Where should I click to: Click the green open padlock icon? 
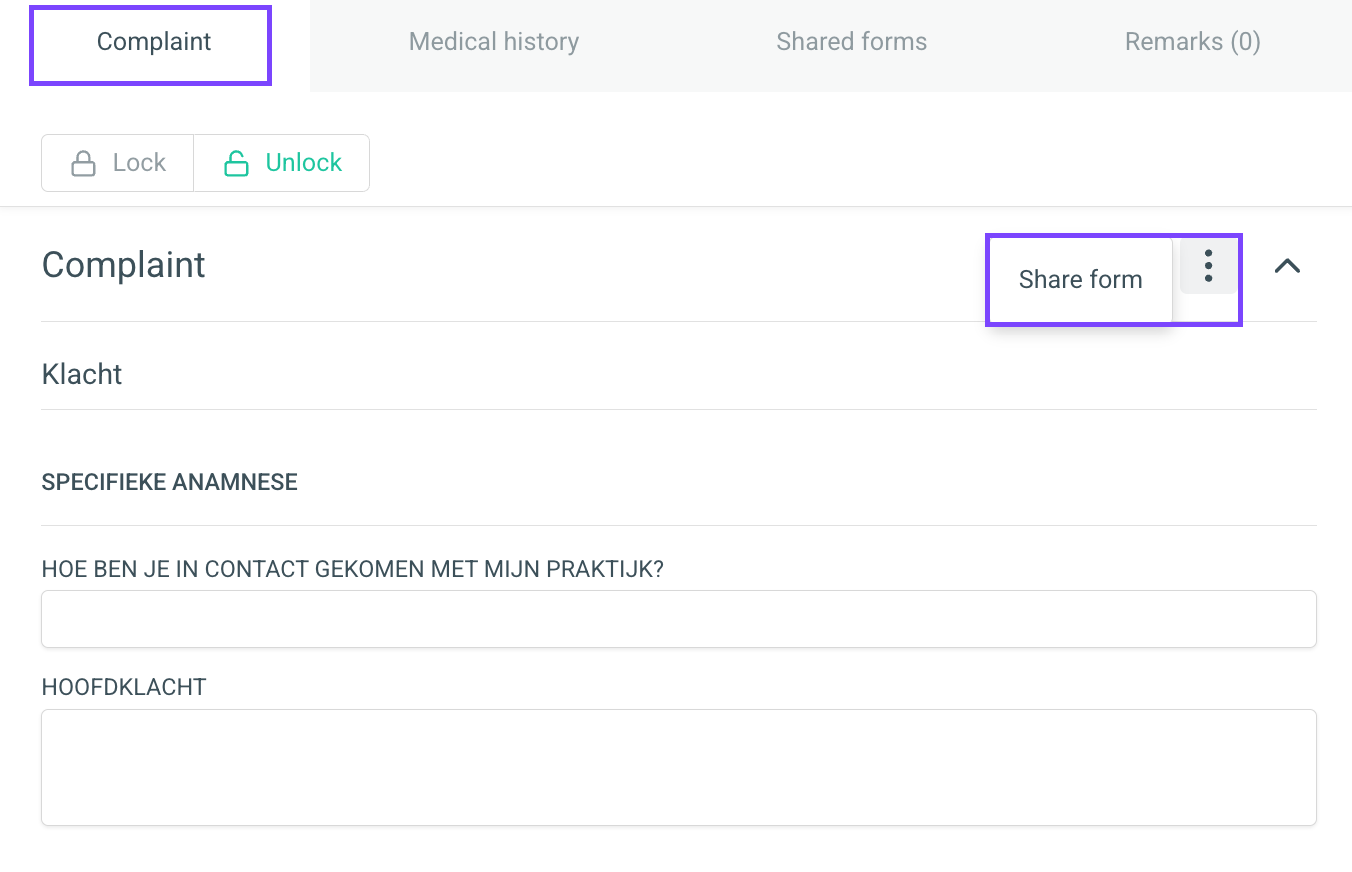coord(236,163)
